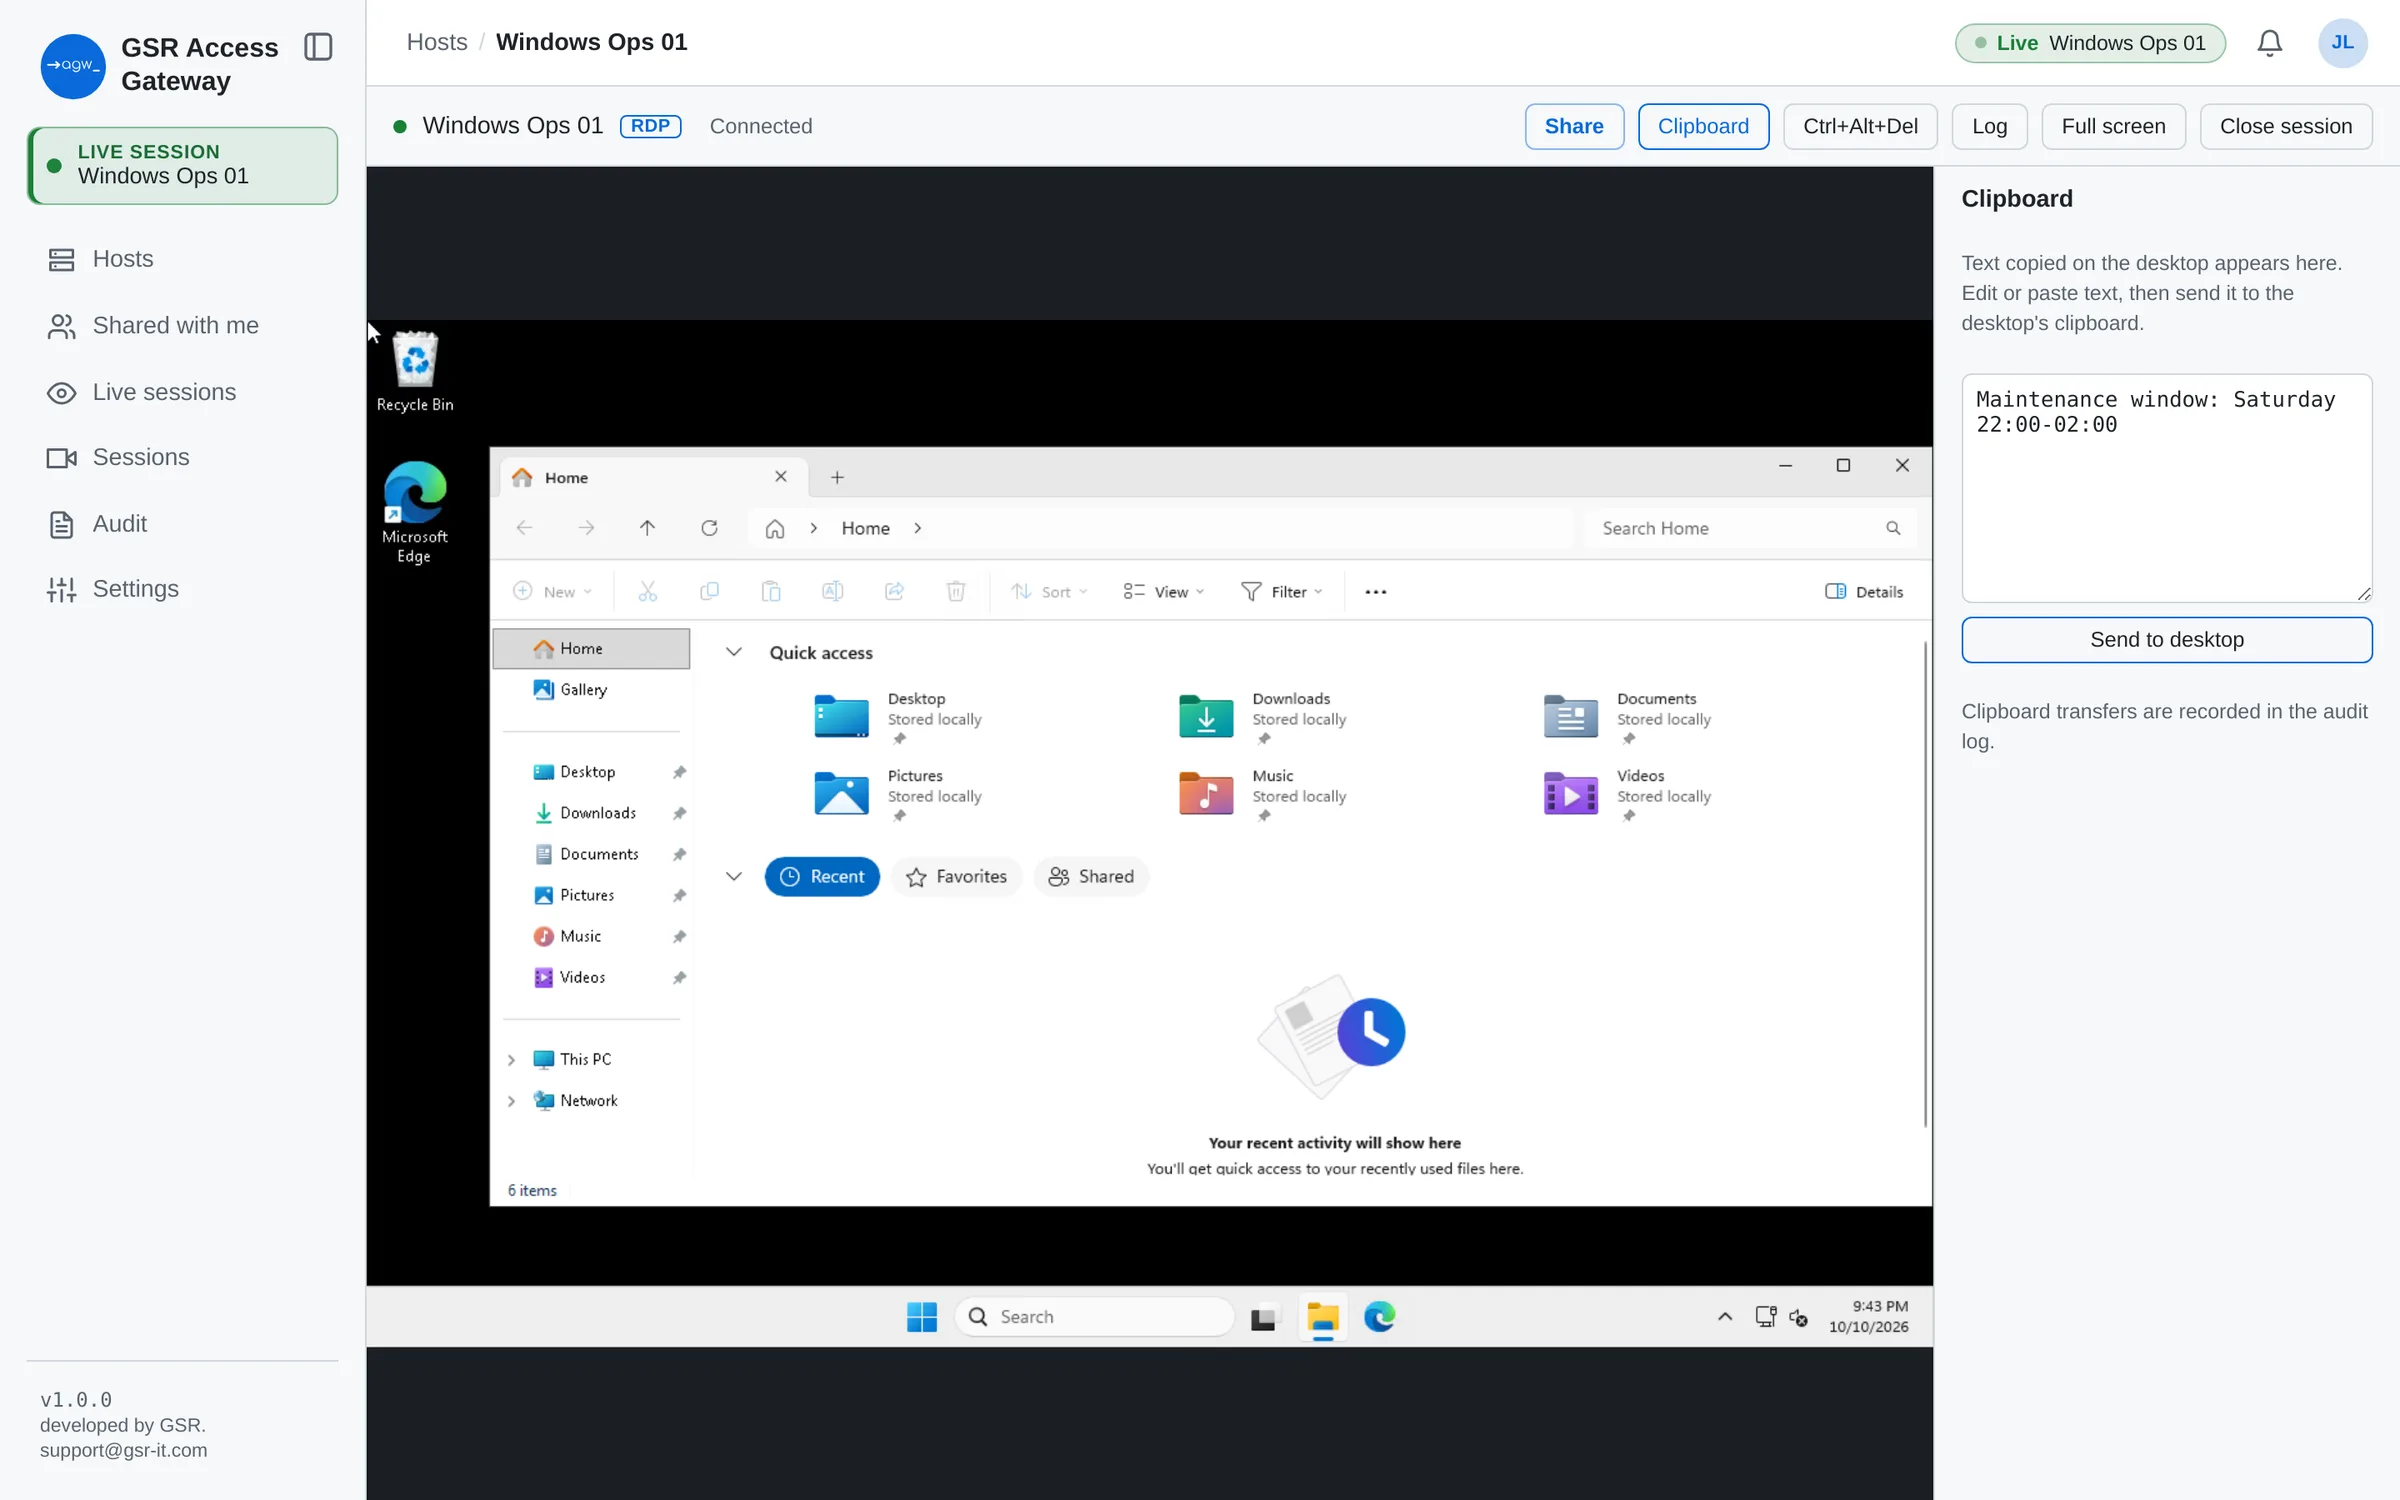
Task: Click the Live Session Windows Ops 01 card
Action: 183,165
